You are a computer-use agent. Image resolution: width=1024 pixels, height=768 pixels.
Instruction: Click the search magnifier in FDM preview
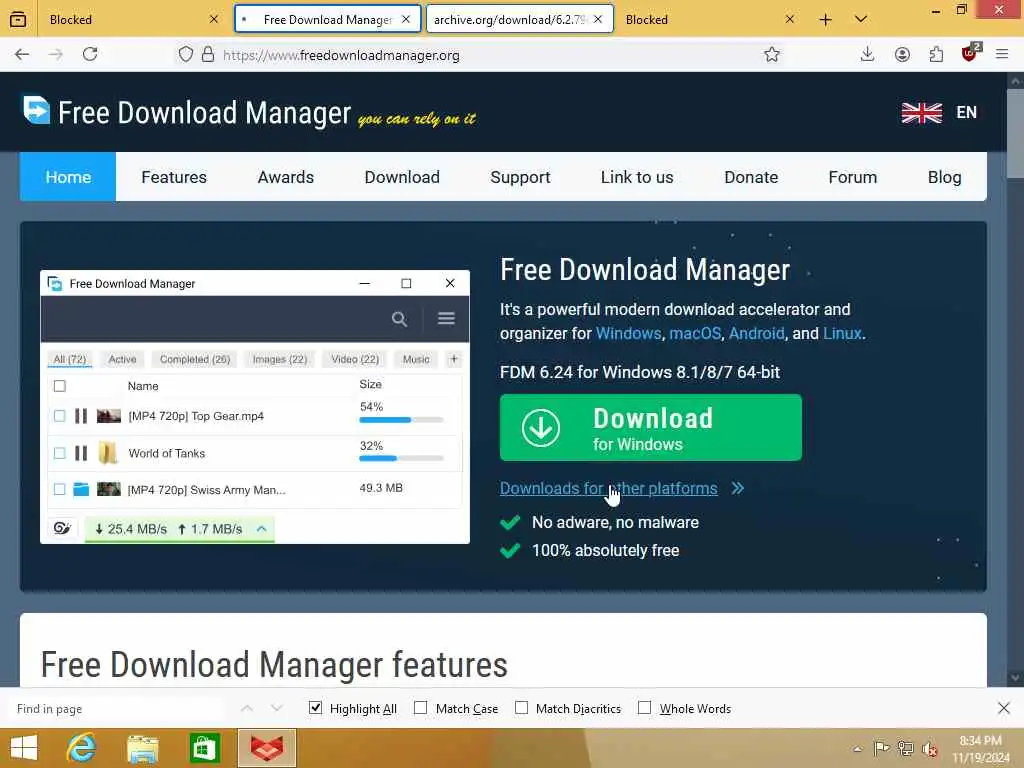tap(399, 319)
